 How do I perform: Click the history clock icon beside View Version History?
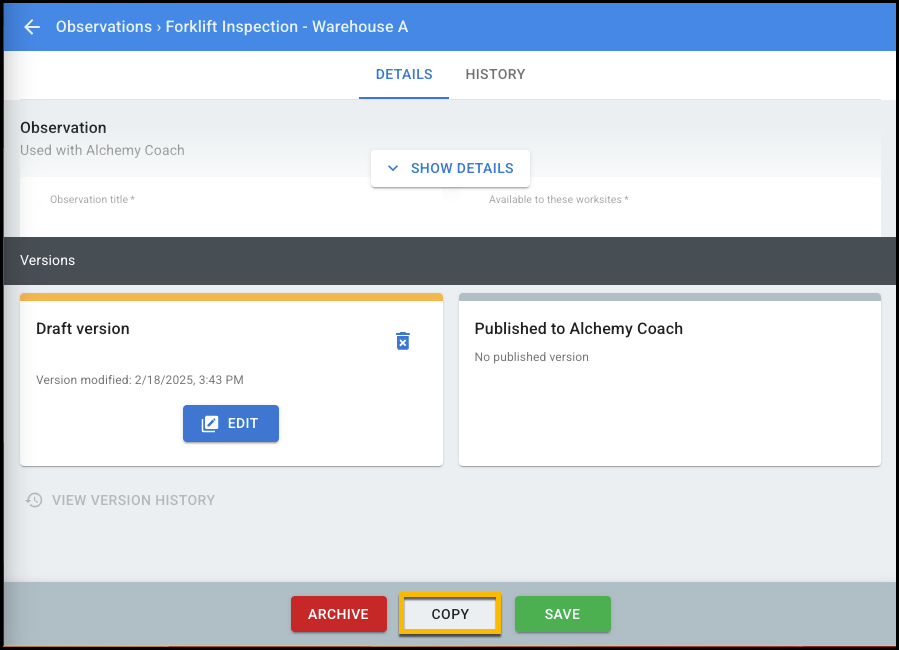(x=34, y=500)
